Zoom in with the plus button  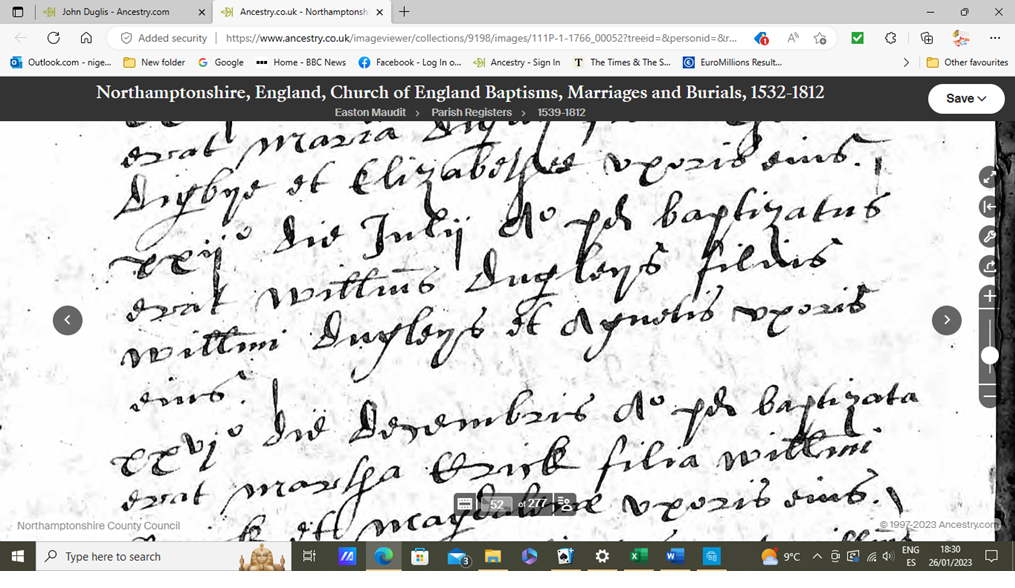(989, 297)
